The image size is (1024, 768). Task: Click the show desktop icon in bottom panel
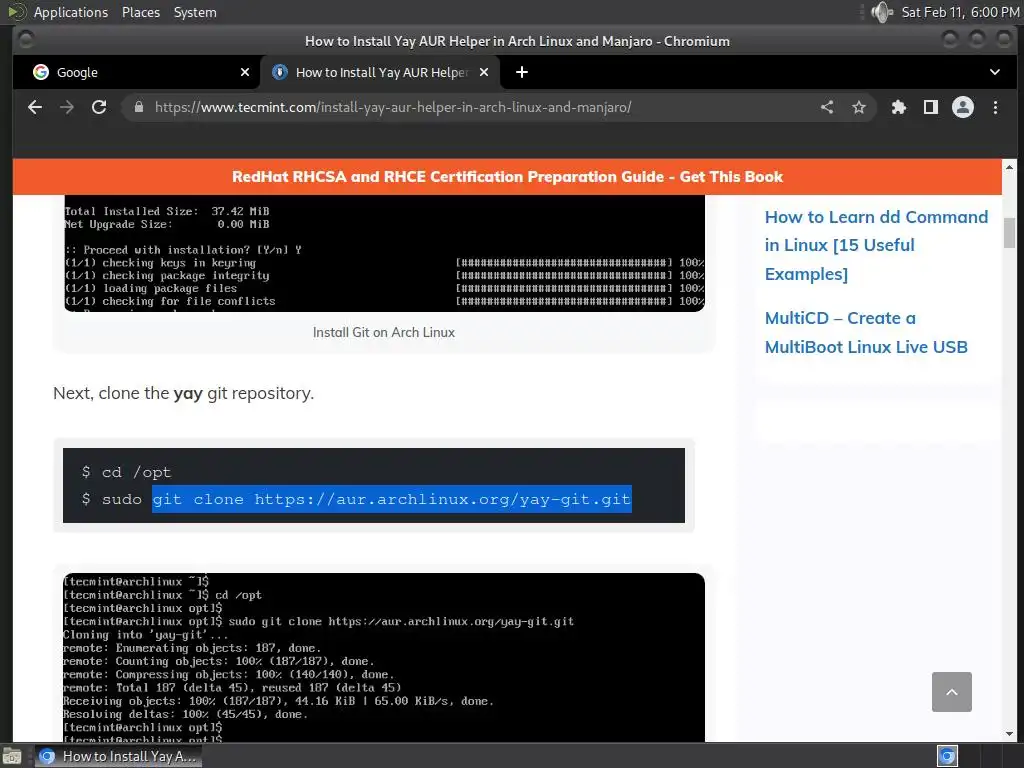coord(12,756)
